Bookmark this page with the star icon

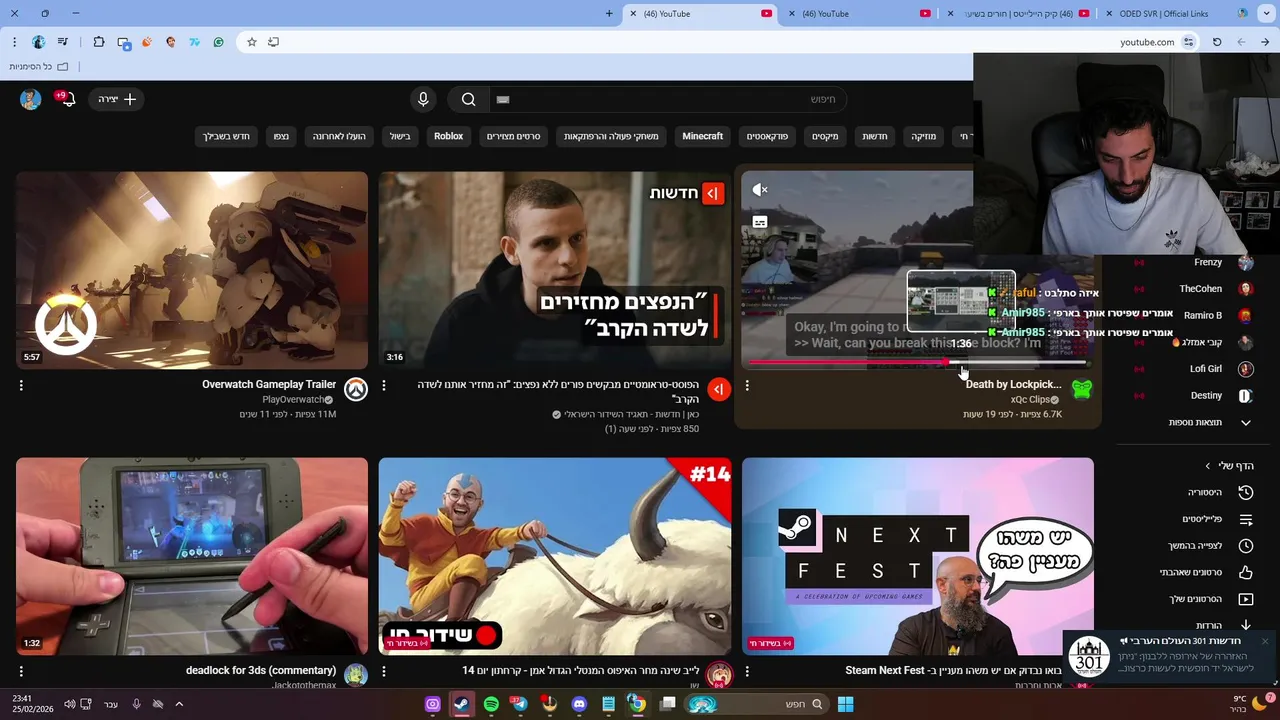pos(252,42)
